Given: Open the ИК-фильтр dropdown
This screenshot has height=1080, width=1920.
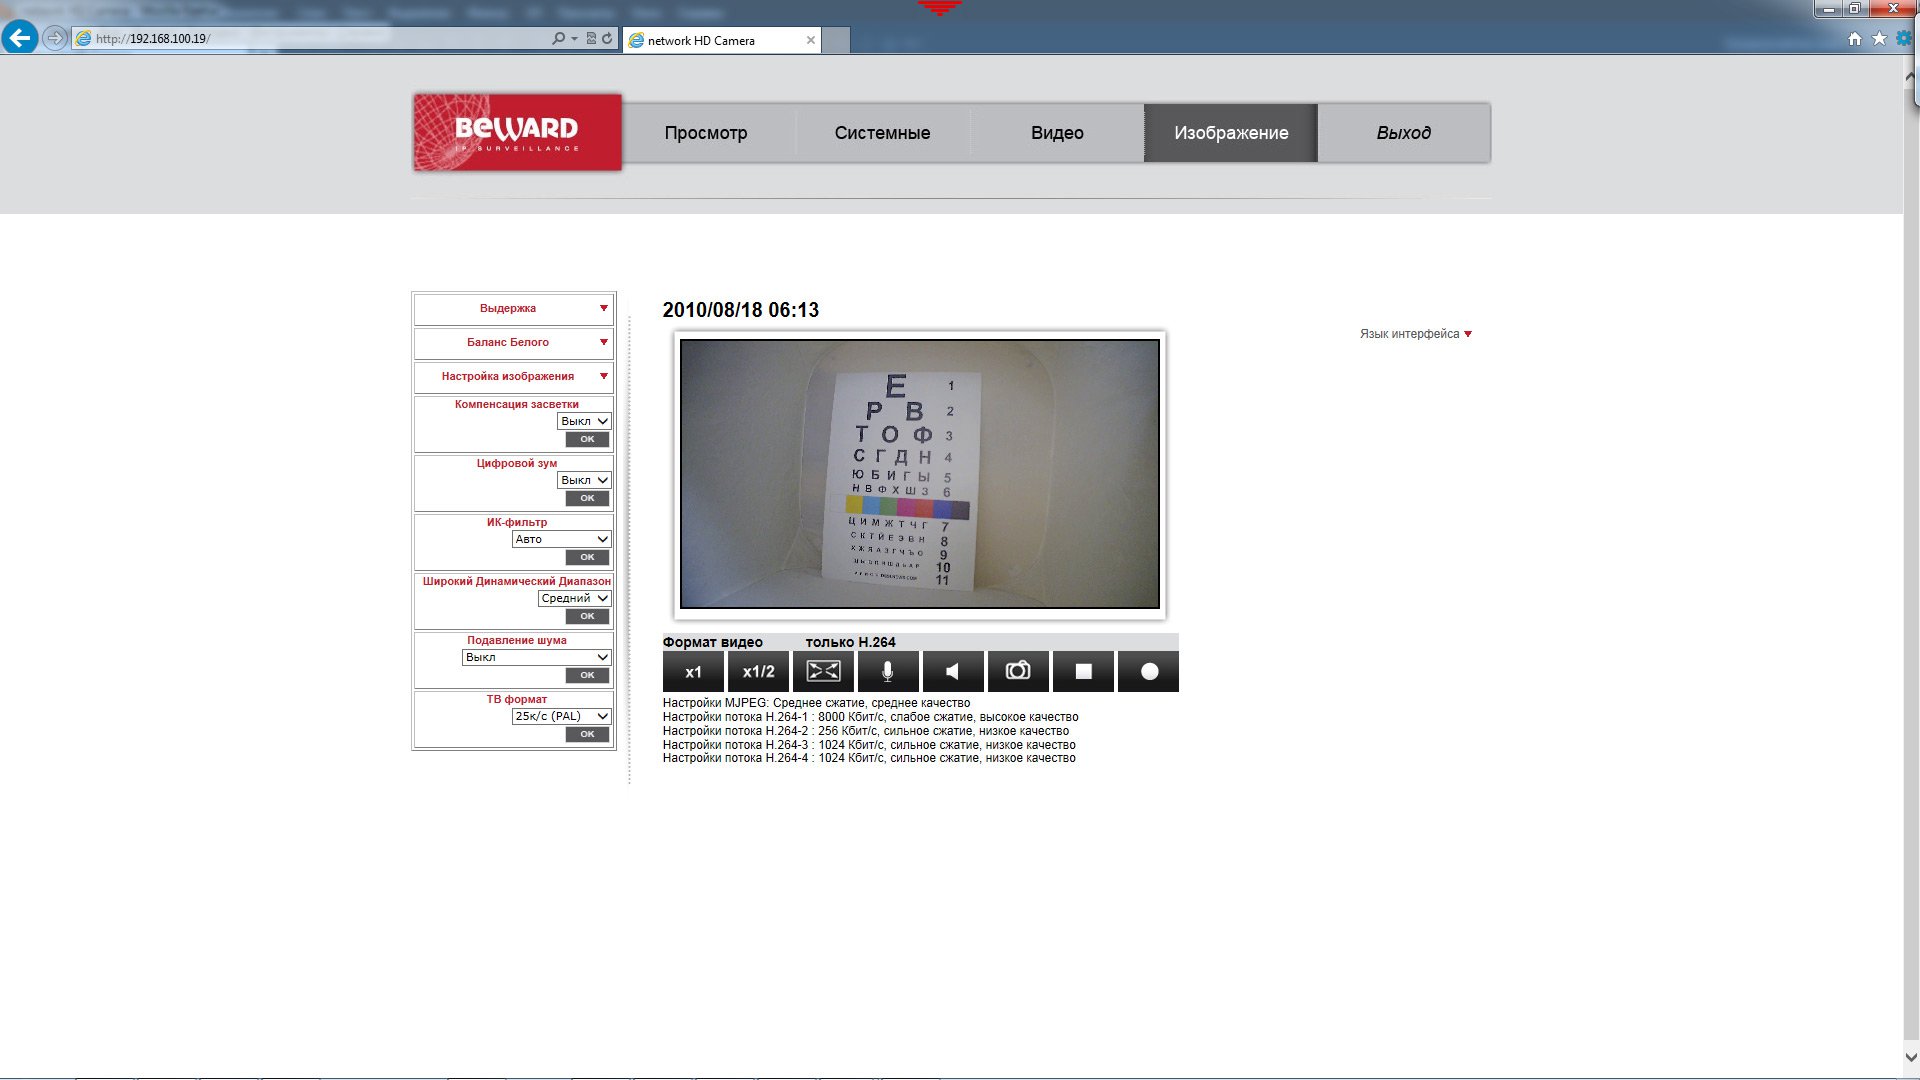Looking at the screenshot, I should [561, 539].
